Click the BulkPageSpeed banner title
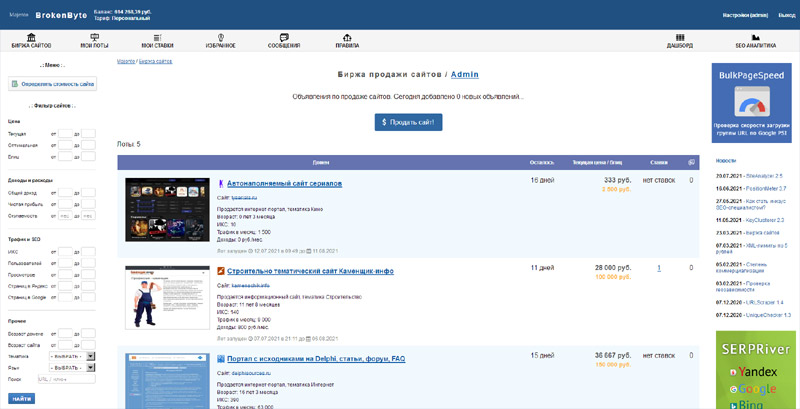The image size is (800, 409). 751,75
